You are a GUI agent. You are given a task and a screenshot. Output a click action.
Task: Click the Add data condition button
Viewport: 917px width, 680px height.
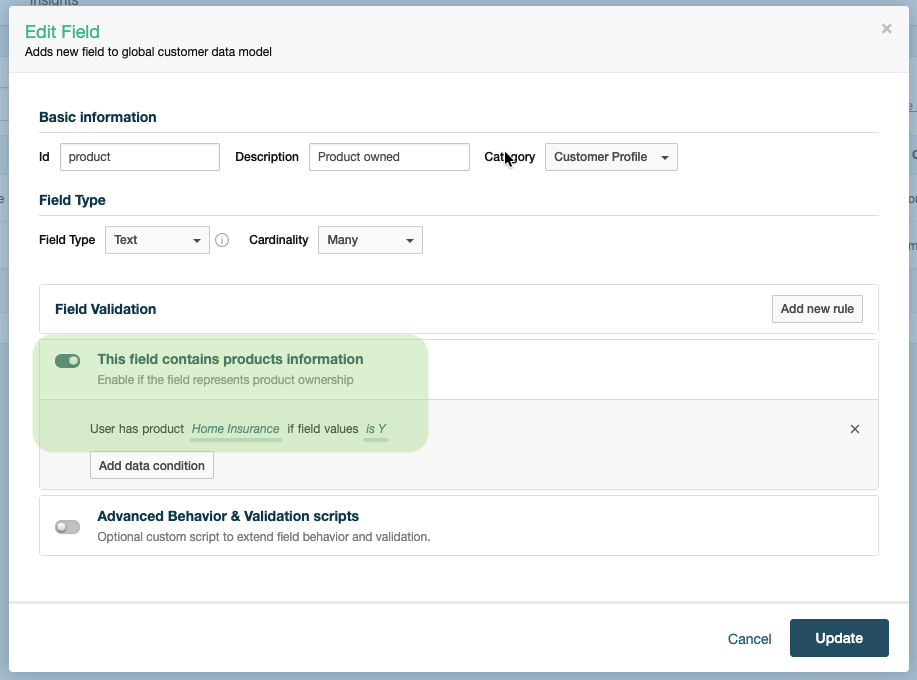151,465
